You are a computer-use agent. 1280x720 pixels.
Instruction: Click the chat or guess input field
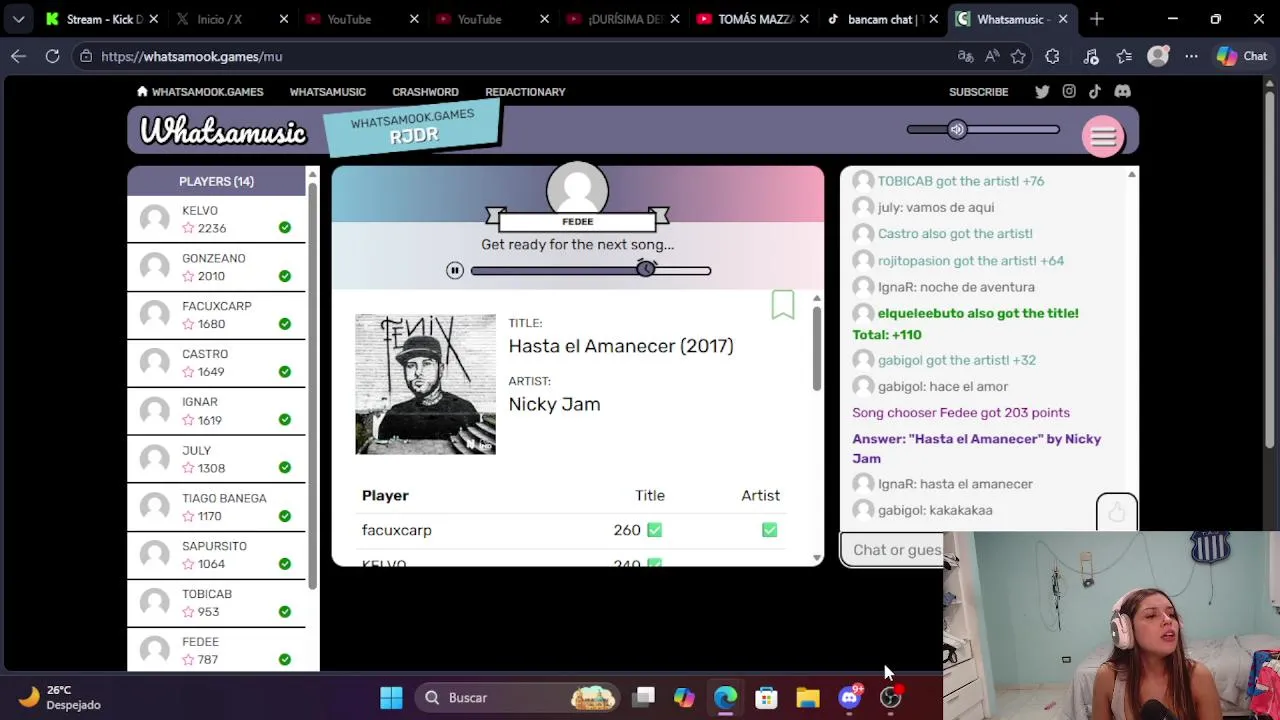coord(892,550)
